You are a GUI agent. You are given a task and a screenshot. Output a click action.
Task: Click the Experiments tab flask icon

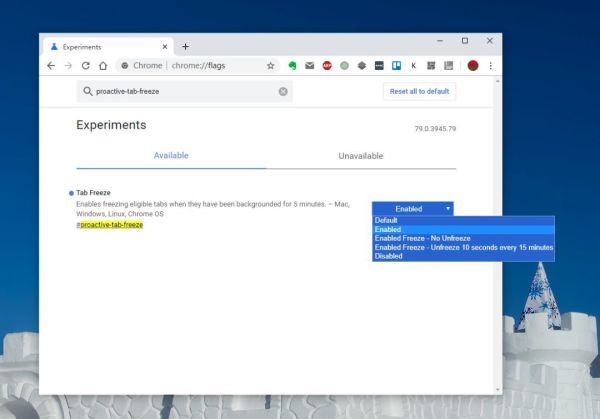click(x=54, y=47)
